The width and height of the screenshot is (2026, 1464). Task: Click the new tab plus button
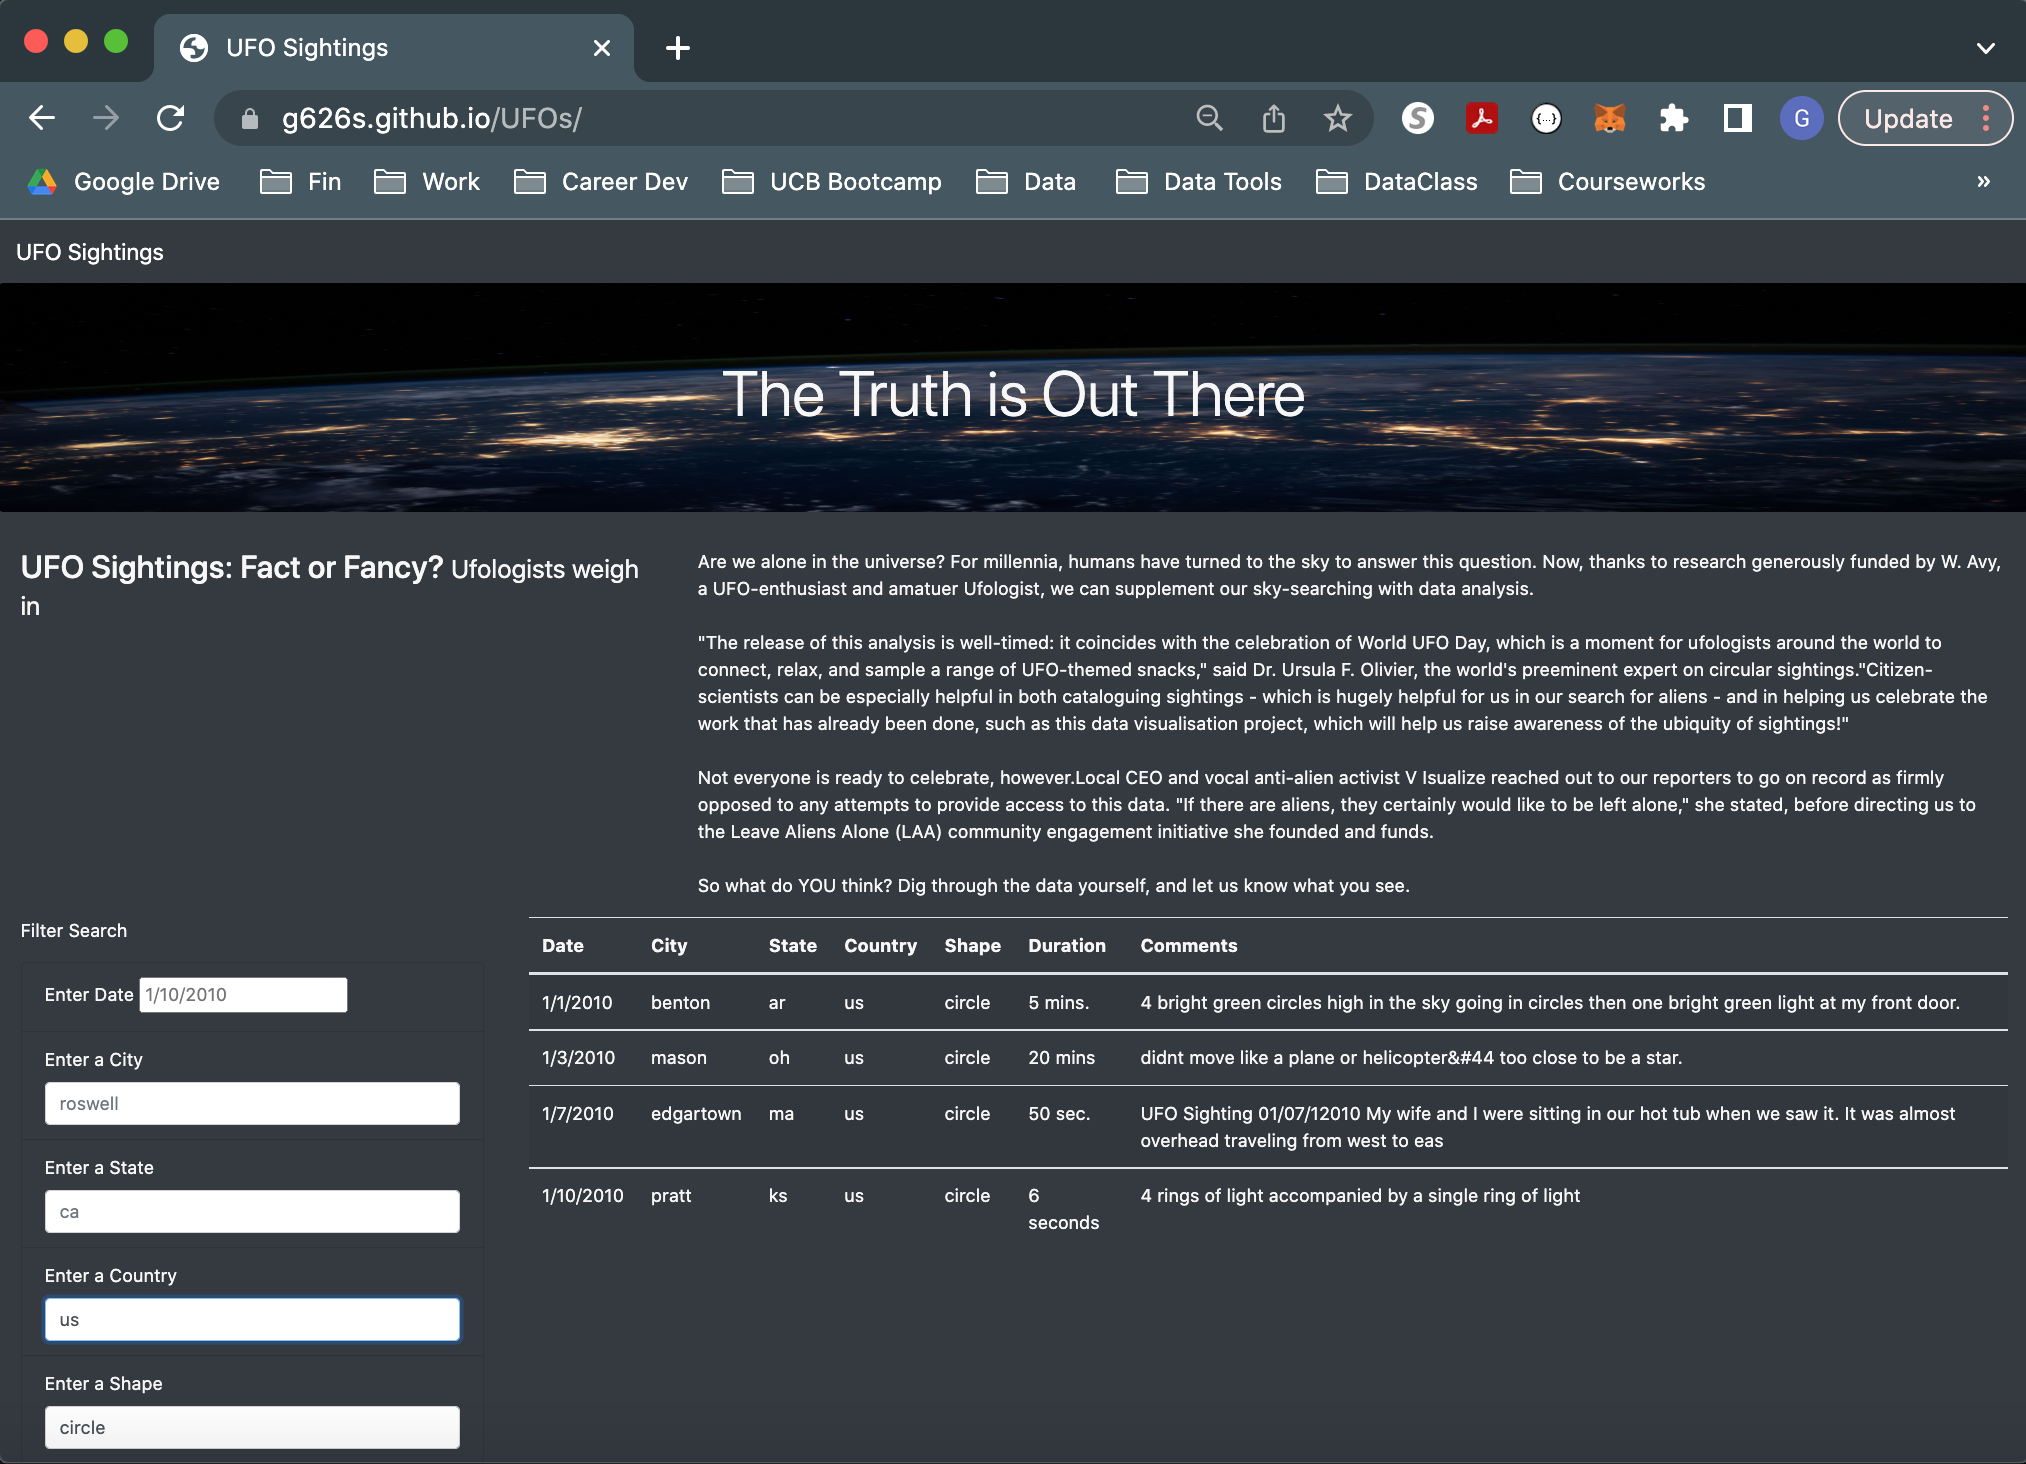click(x=679, y=48)
